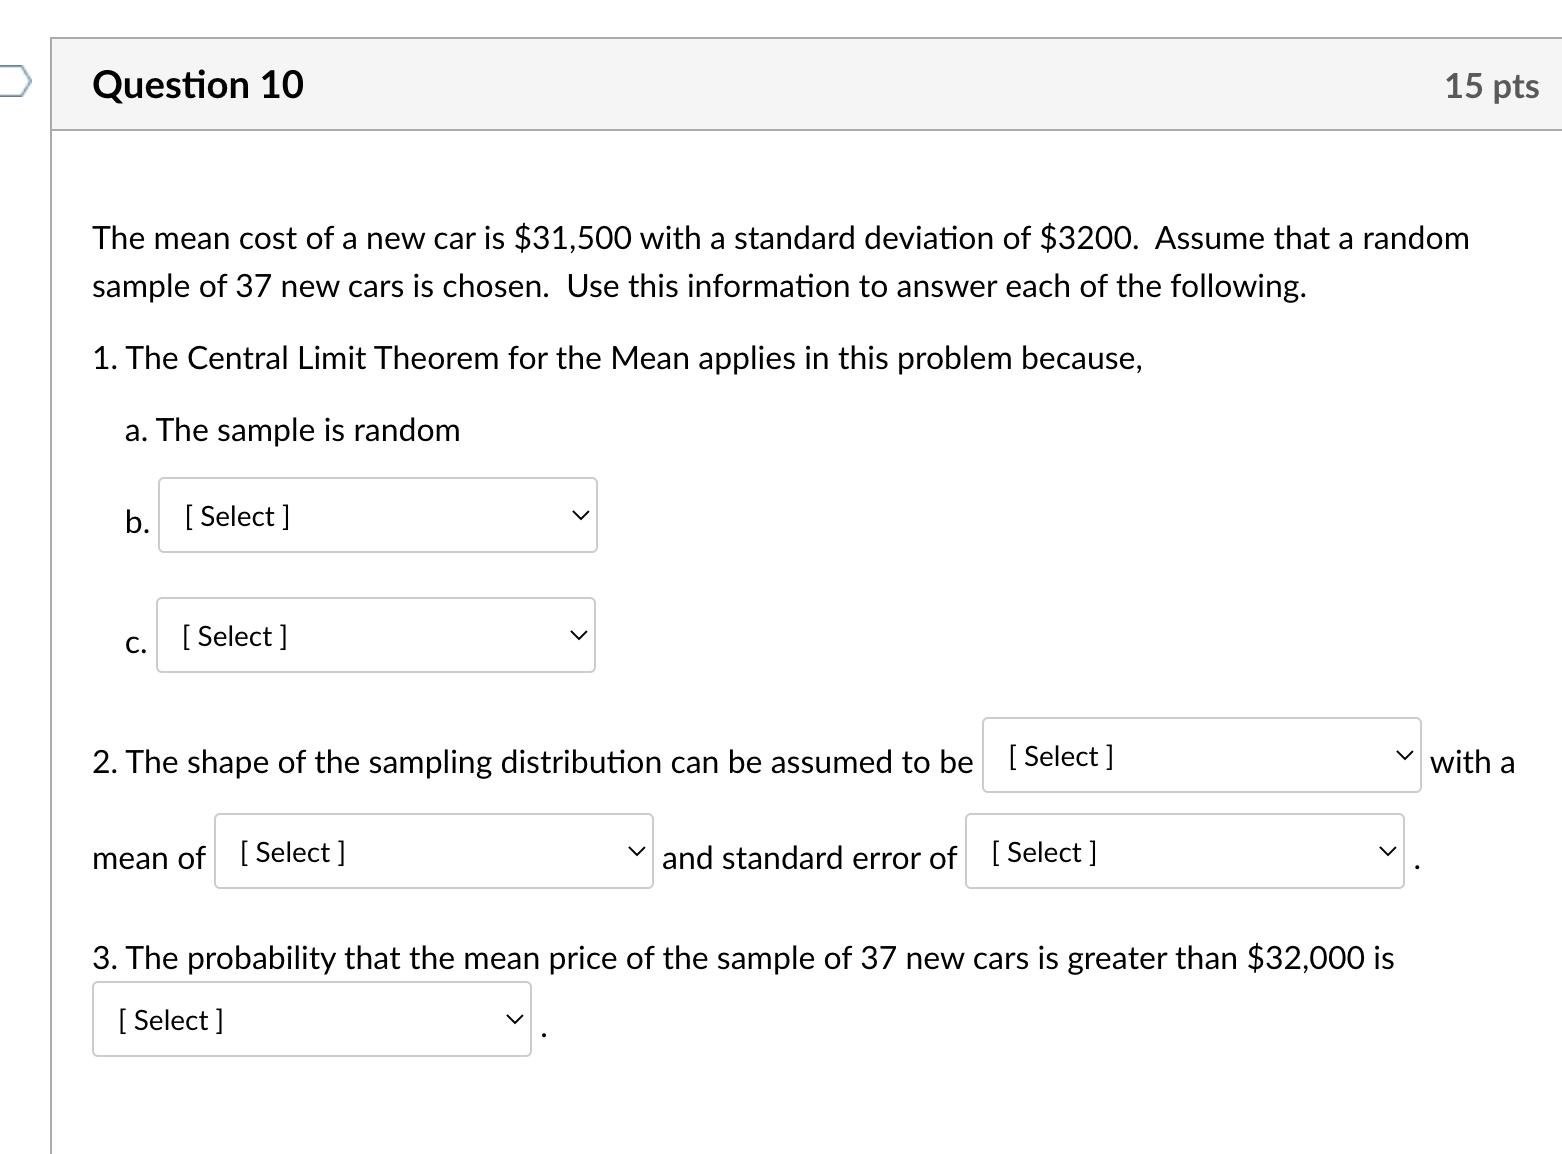Click the chevron arrow in the 1c dropdown
The width and height of the screenshot is (1562, 1154).
578,634
